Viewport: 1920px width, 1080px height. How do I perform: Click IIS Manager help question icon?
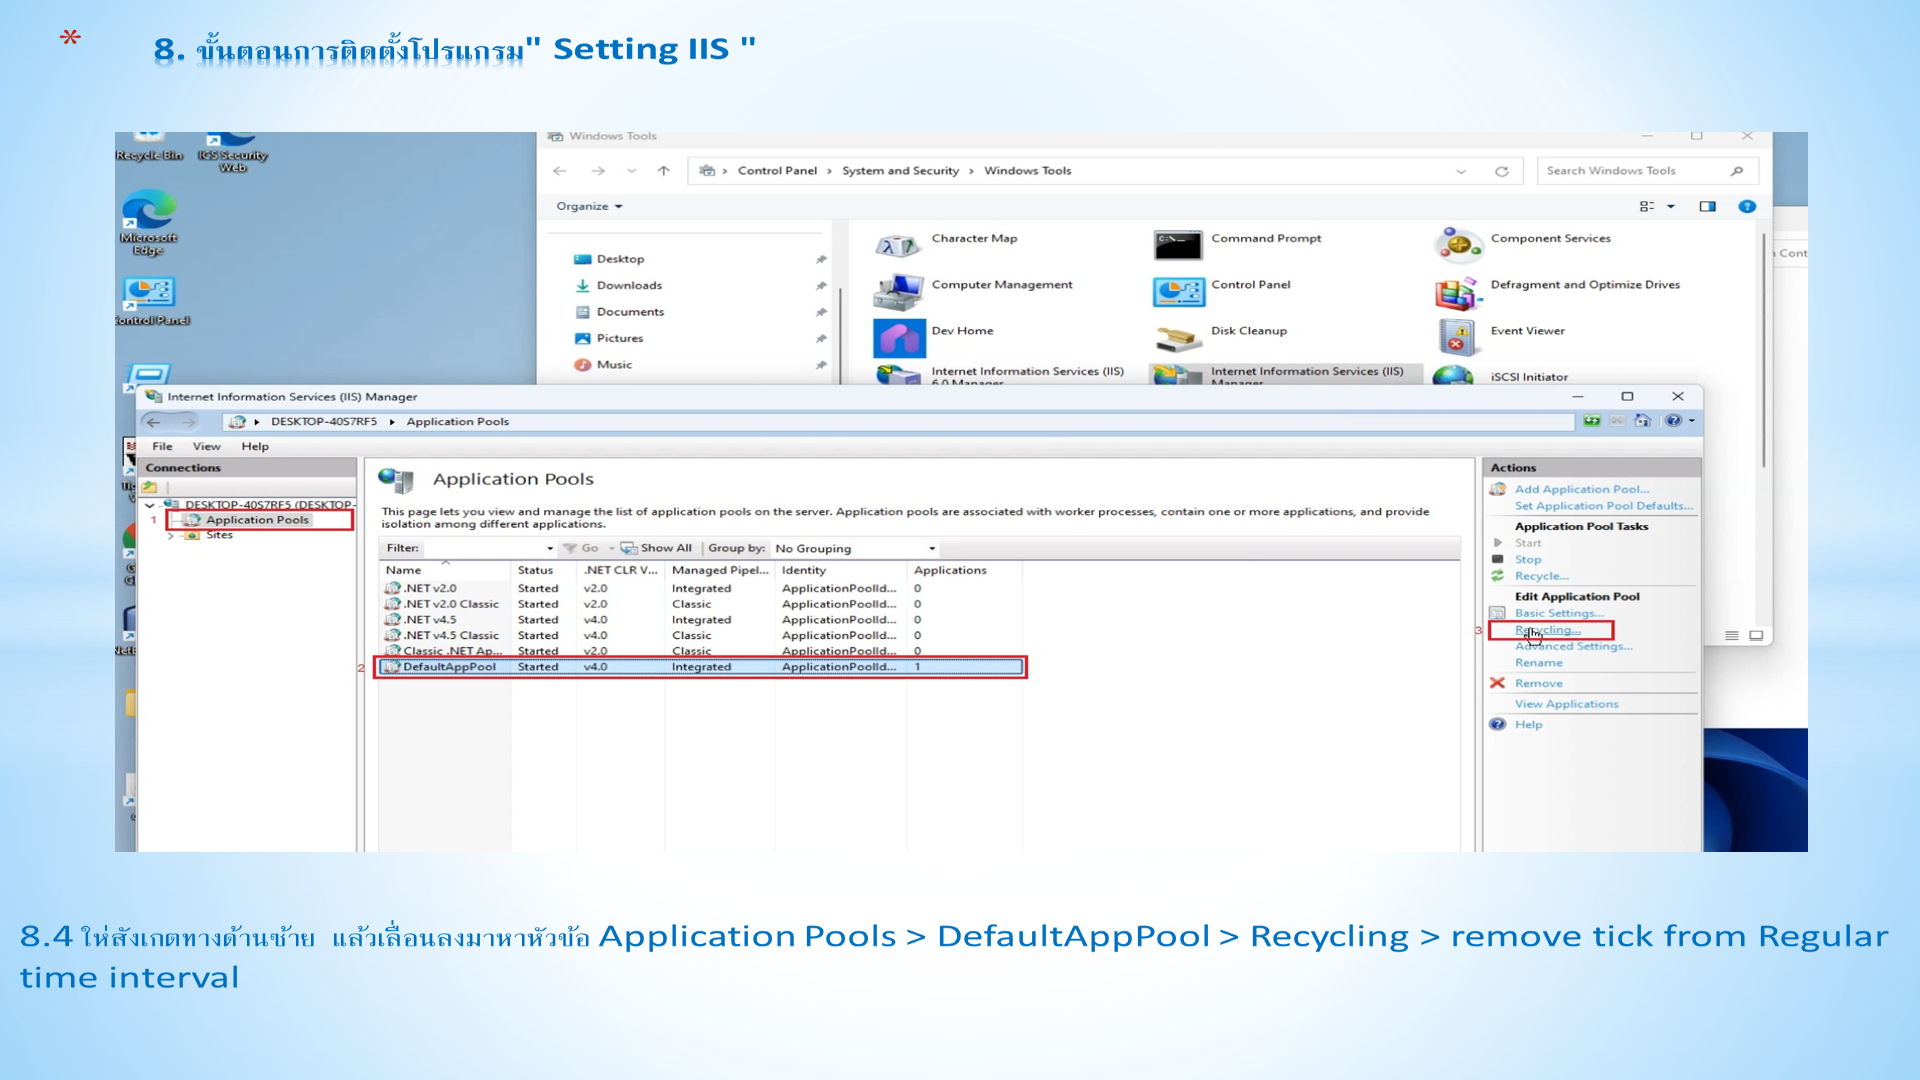point(1673,421)
